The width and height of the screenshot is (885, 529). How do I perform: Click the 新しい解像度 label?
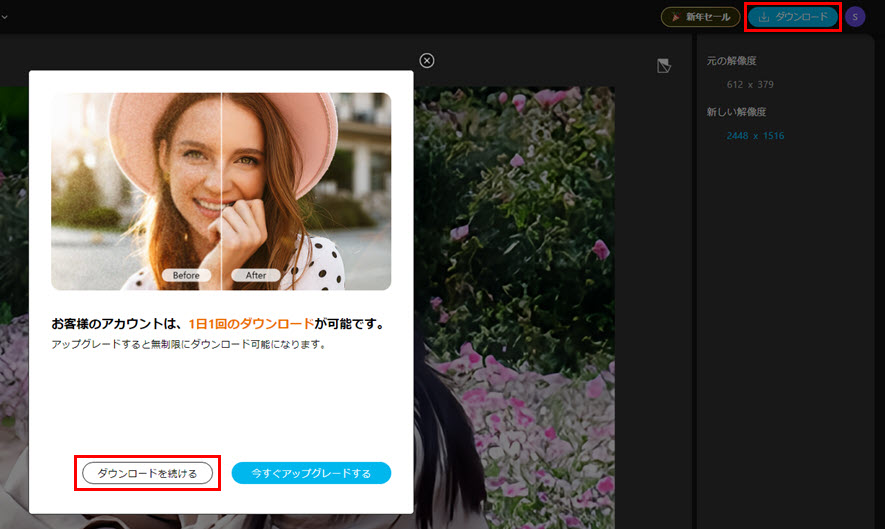(737, 112)
